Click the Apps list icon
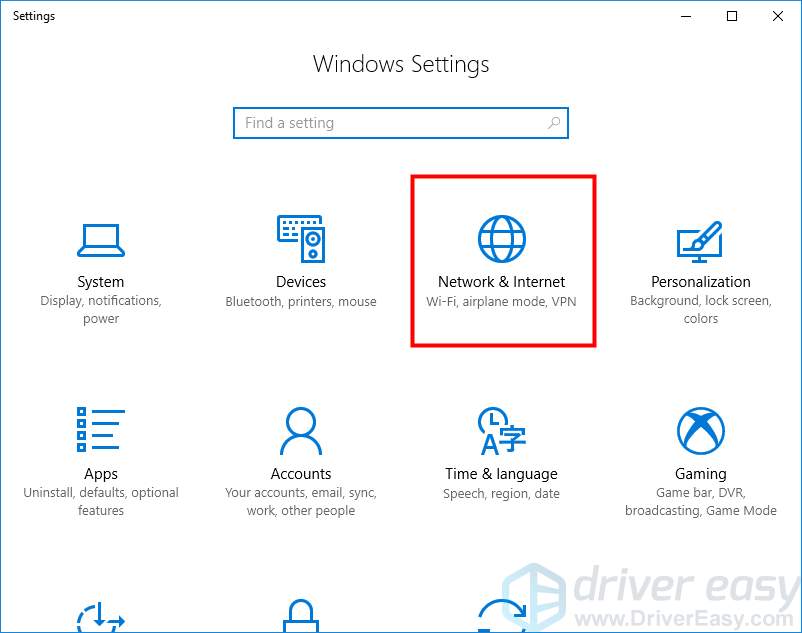This screenshot has height=633, width=802. [x=100, y=430]
